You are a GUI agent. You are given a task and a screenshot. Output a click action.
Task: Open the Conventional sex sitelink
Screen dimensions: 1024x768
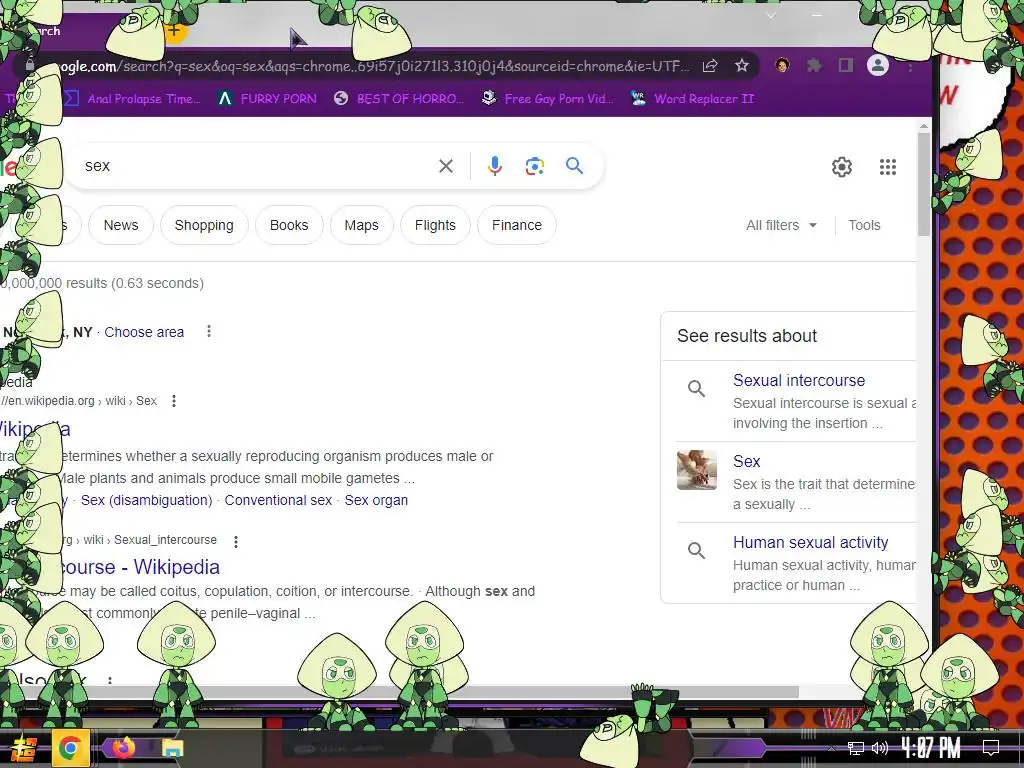tap(278, 500)
